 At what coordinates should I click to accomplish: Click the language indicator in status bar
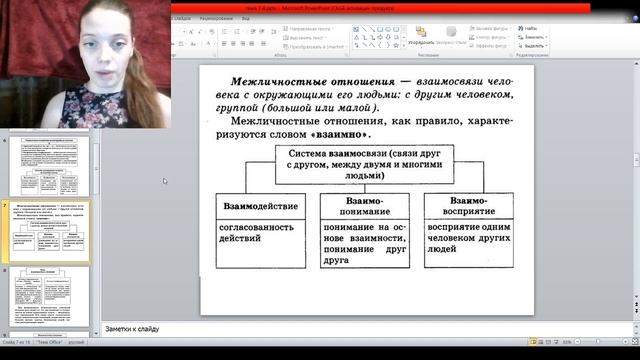[76, 342]
